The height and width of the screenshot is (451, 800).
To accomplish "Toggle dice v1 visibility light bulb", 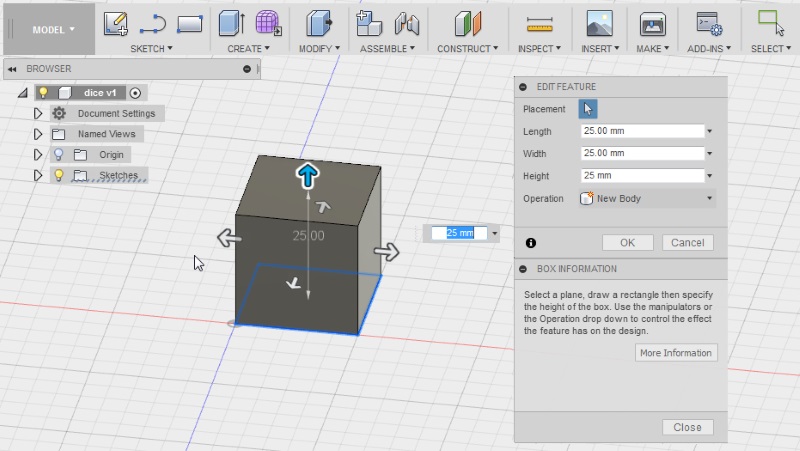I will tap(43, 92).
